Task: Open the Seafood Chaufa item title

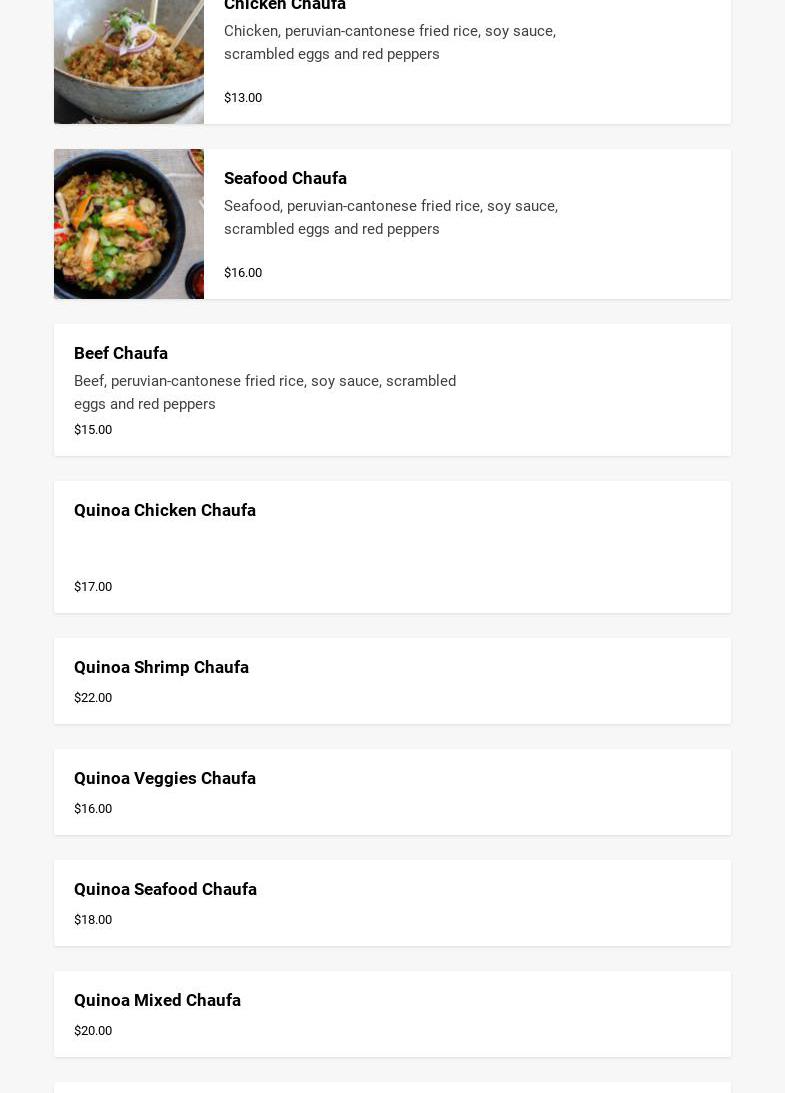Action: tap(285, 178)
